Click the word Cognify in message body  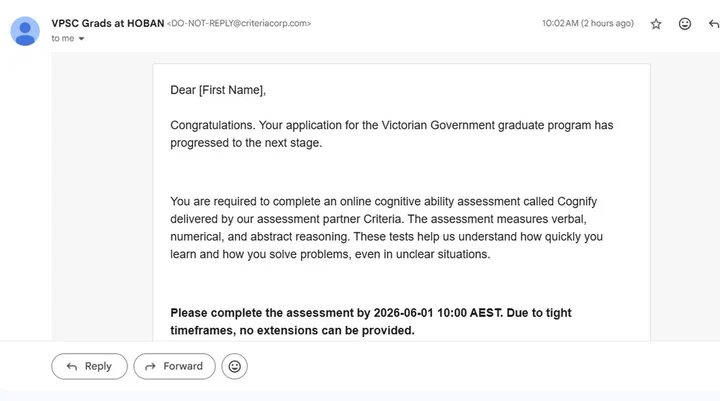pos(577,202)
